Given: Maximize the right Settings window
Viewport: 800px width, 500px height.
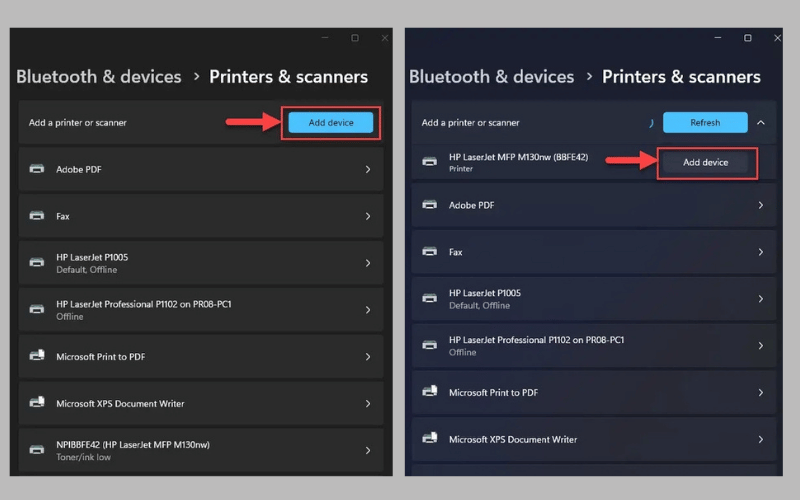Looking at the screenshot, I should (747, 38).
